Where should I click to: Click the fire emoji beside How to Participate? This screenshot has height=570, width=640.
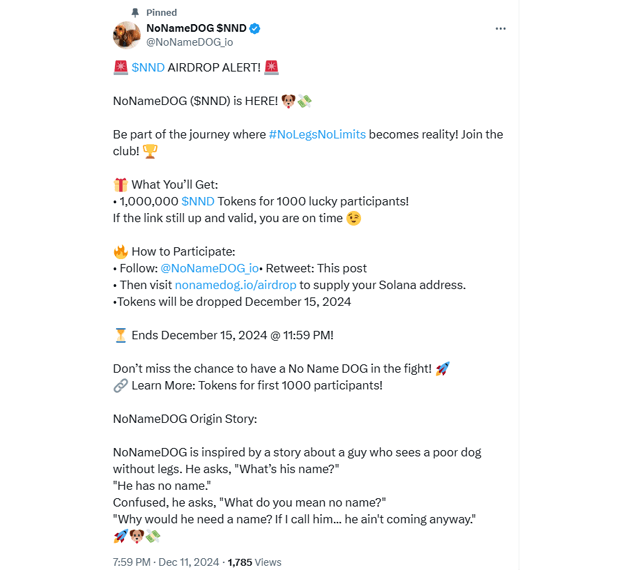coord(120,252)
